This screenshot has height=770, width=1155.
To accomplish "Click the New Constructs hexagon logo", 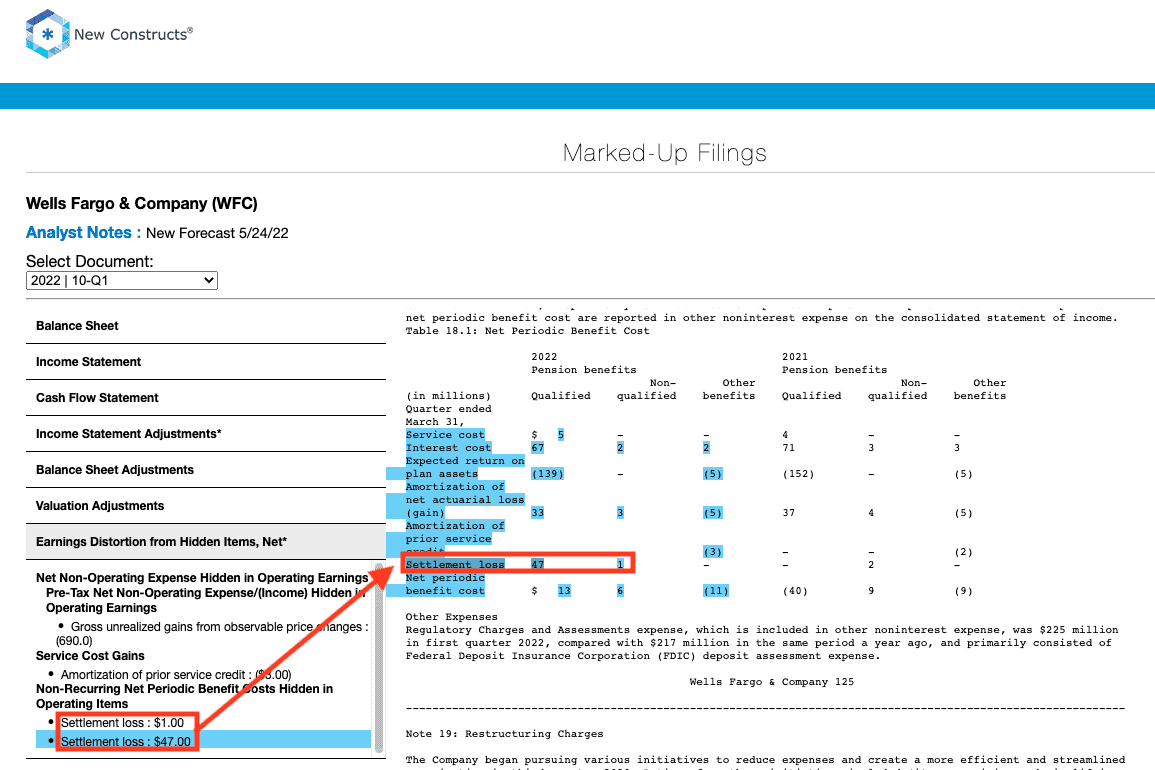I will pyautogui.click(x=48, y=34).
